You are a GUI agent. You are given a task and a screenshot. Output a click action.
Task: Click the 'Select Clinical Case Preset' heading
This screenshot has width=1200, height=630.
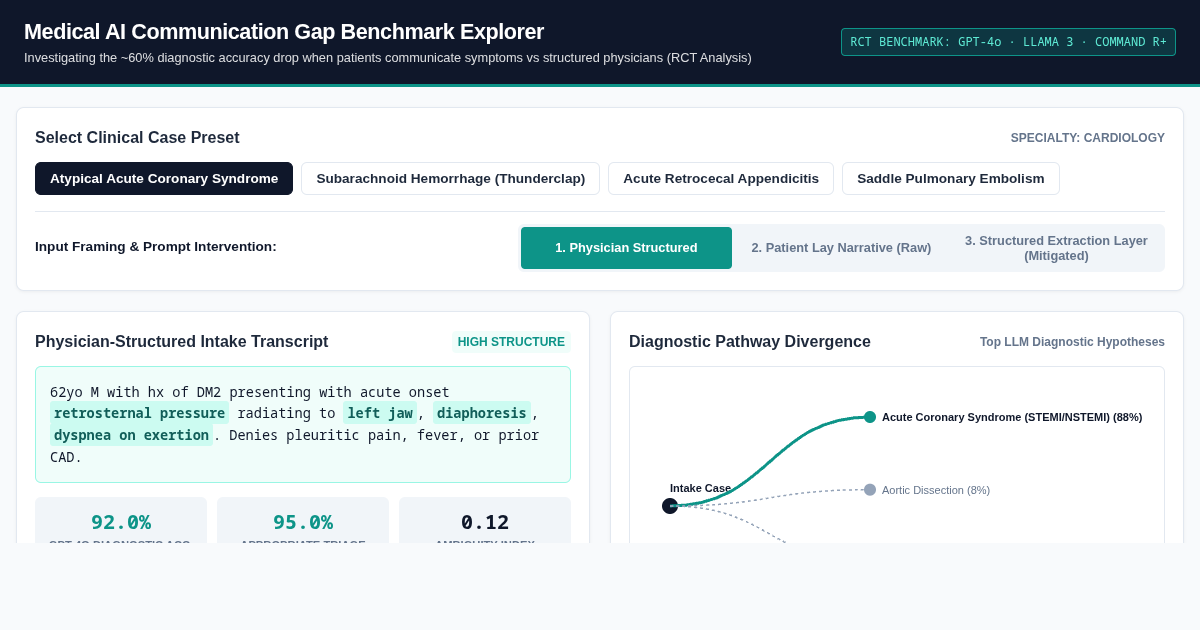coord(137,138)
